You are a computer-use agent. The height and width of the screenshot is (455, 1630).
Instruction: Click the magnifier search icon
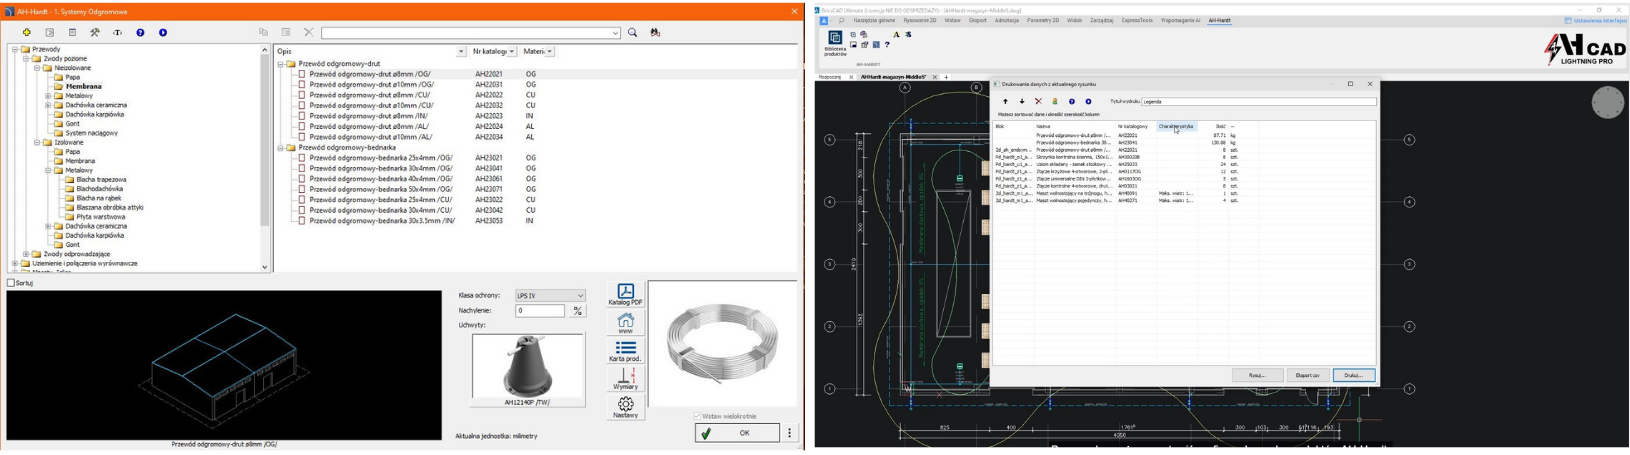[x=632, y=33]
